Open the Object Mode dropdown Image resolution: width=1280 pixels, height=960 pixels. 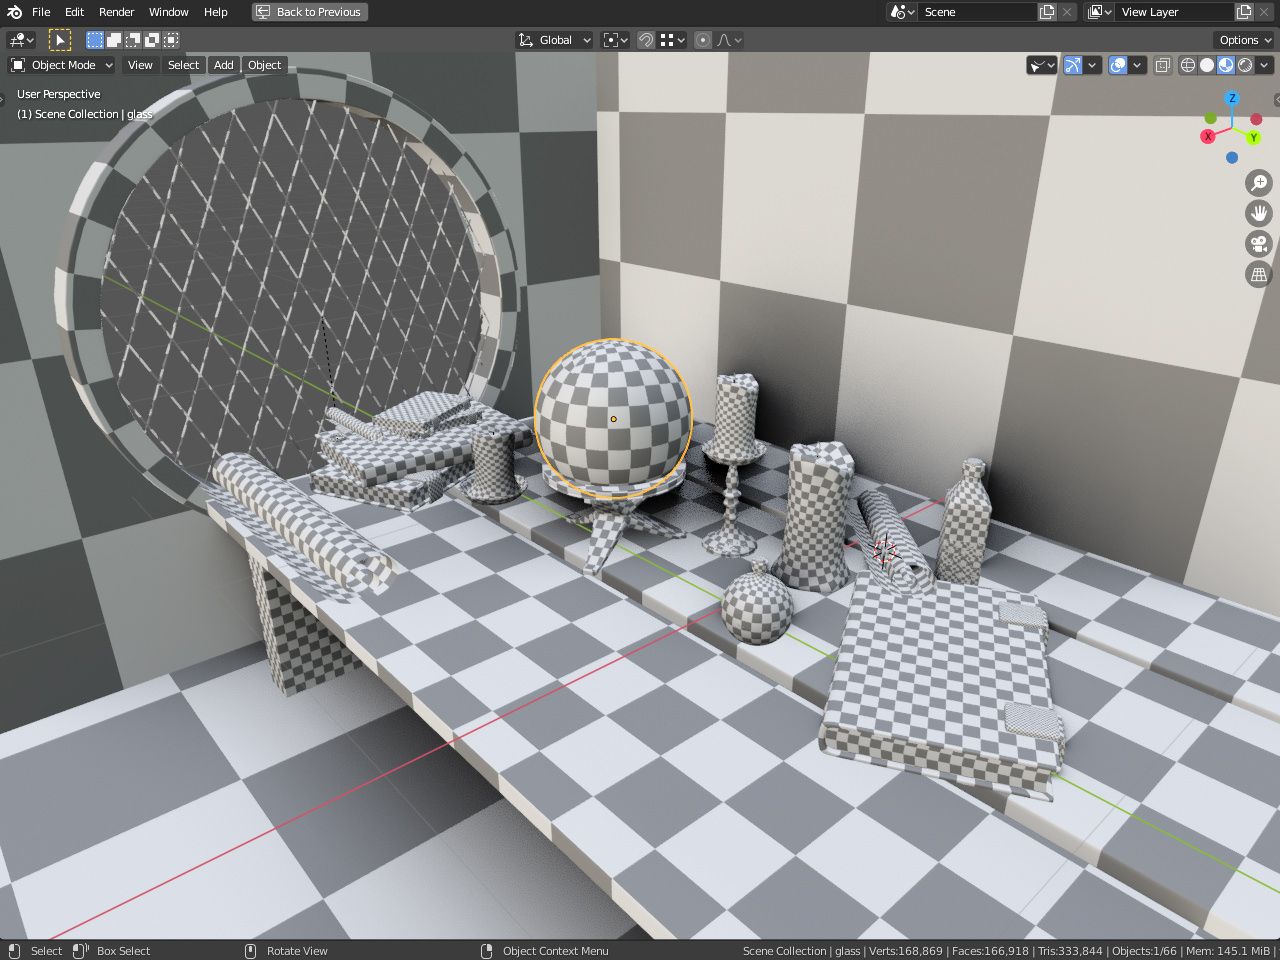[x=62, y=65]
